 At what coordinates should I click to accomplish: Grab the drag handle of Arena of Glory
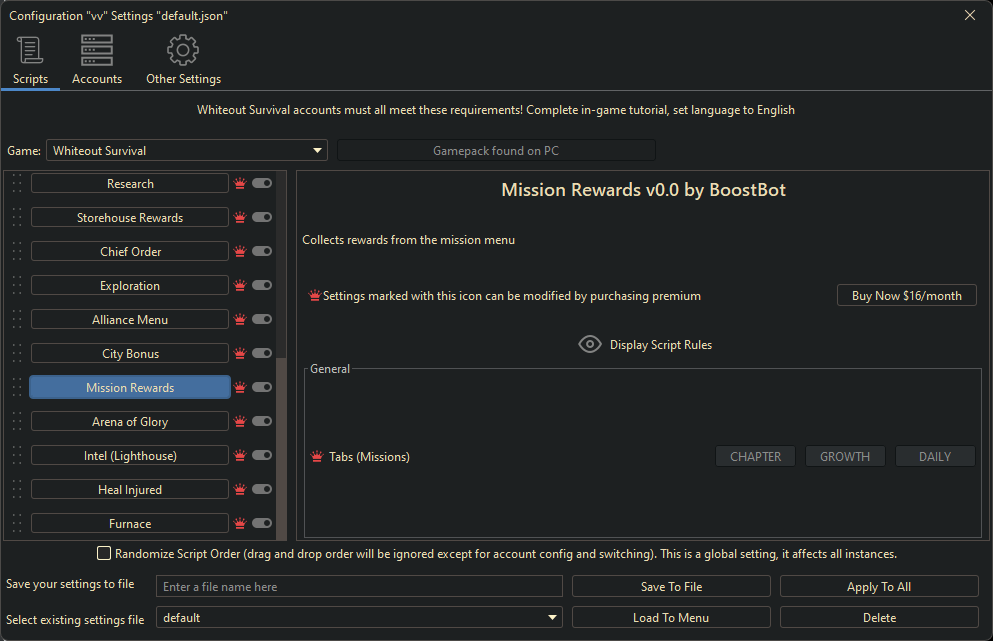(x=17, y=421)
